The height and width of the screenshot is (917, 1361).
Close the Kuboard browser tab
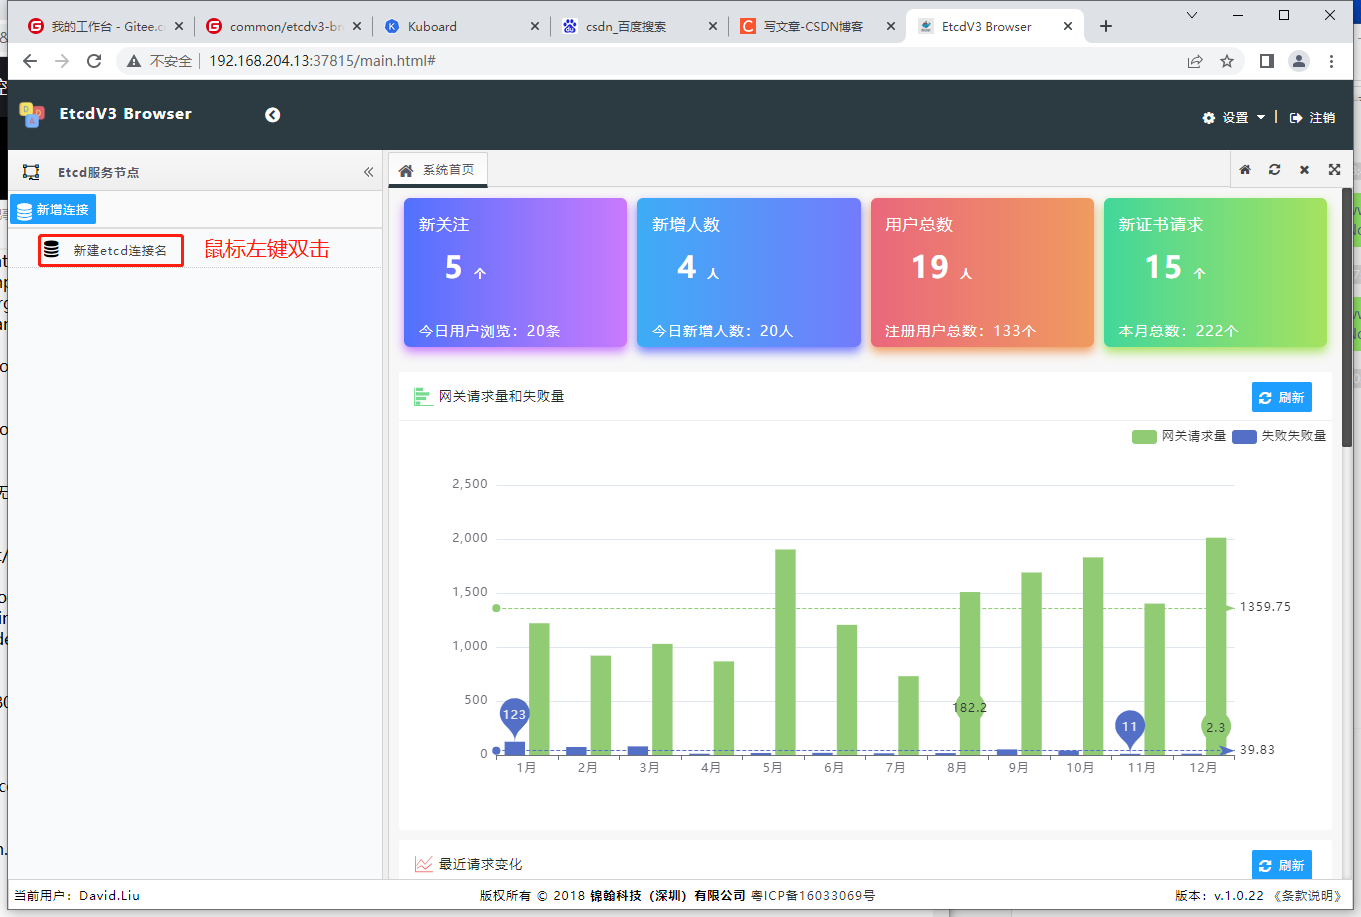pos(534,27)
